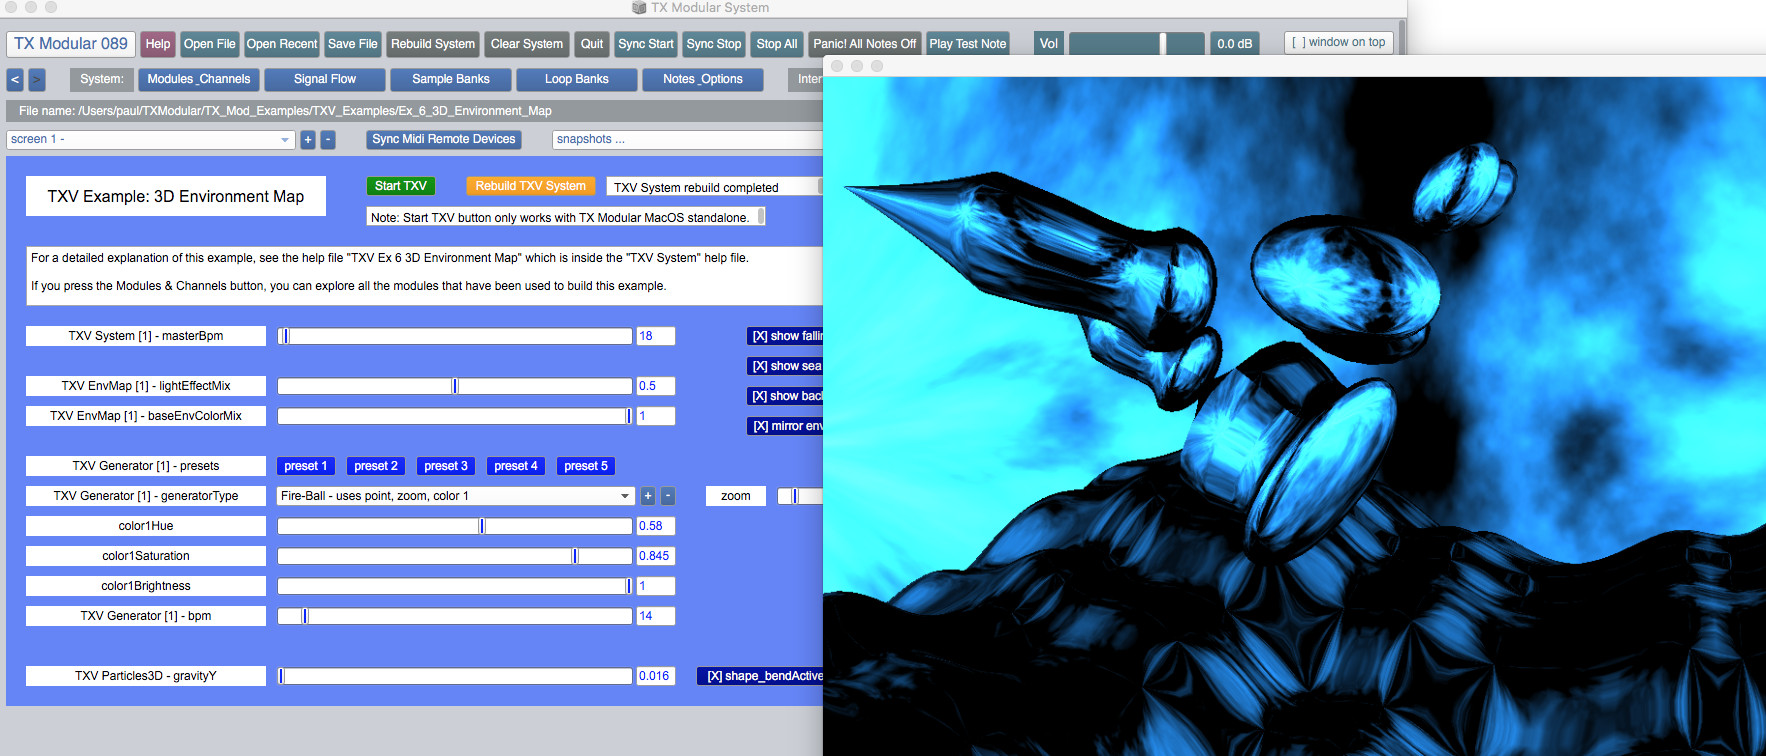Toggle the window on top checkbox
This screenshot has height=756, width=1766.
click(1338, 43)
